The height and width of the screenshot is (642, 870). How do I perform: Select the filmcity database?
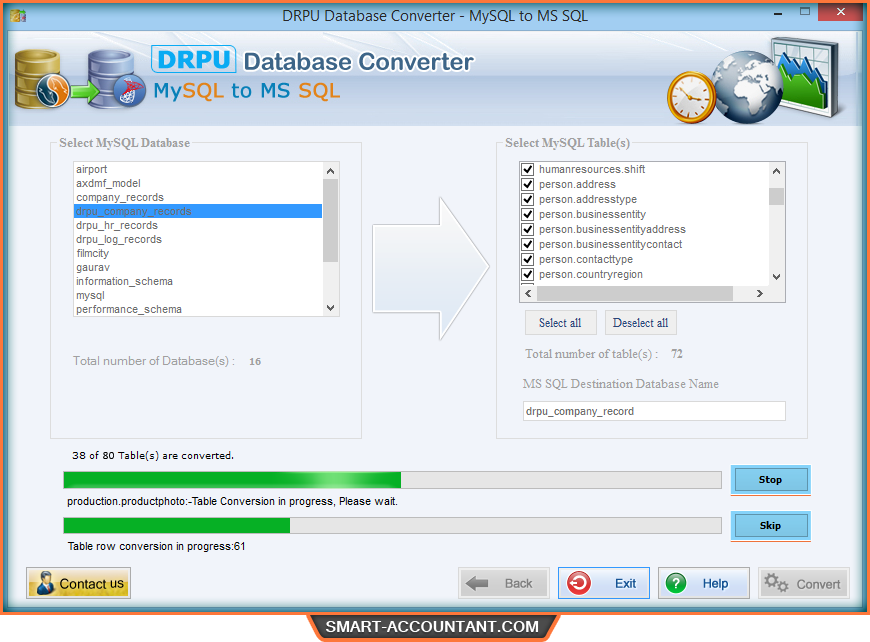click(x=198, y=253)
